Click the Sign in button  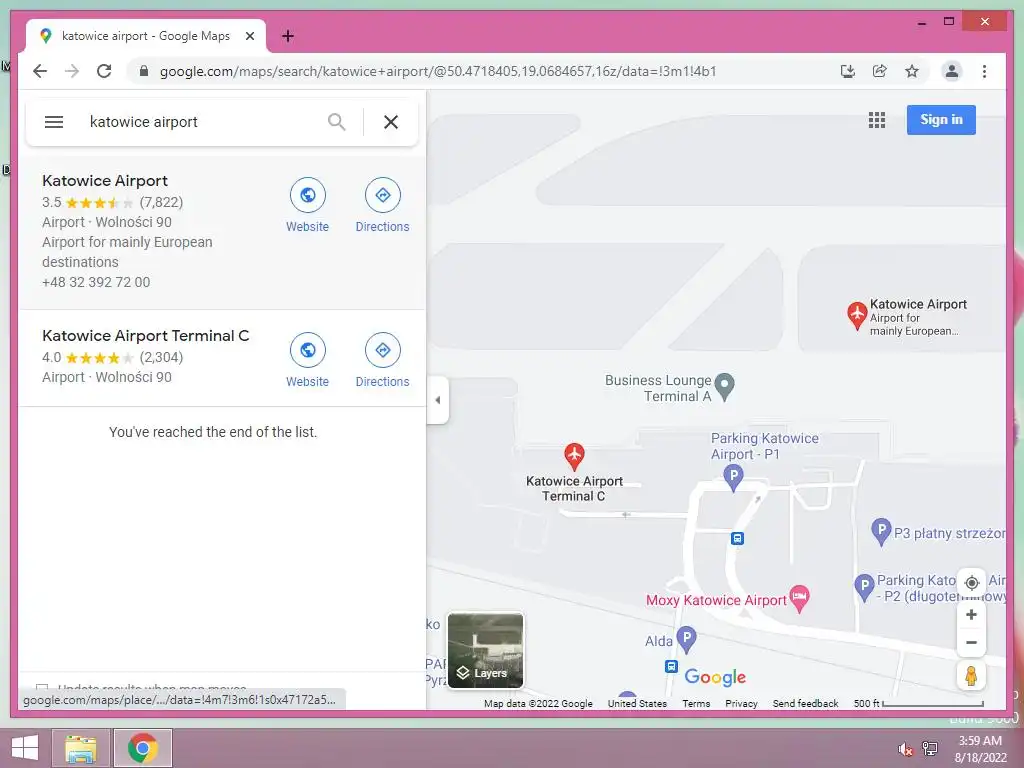click(941, 120)
